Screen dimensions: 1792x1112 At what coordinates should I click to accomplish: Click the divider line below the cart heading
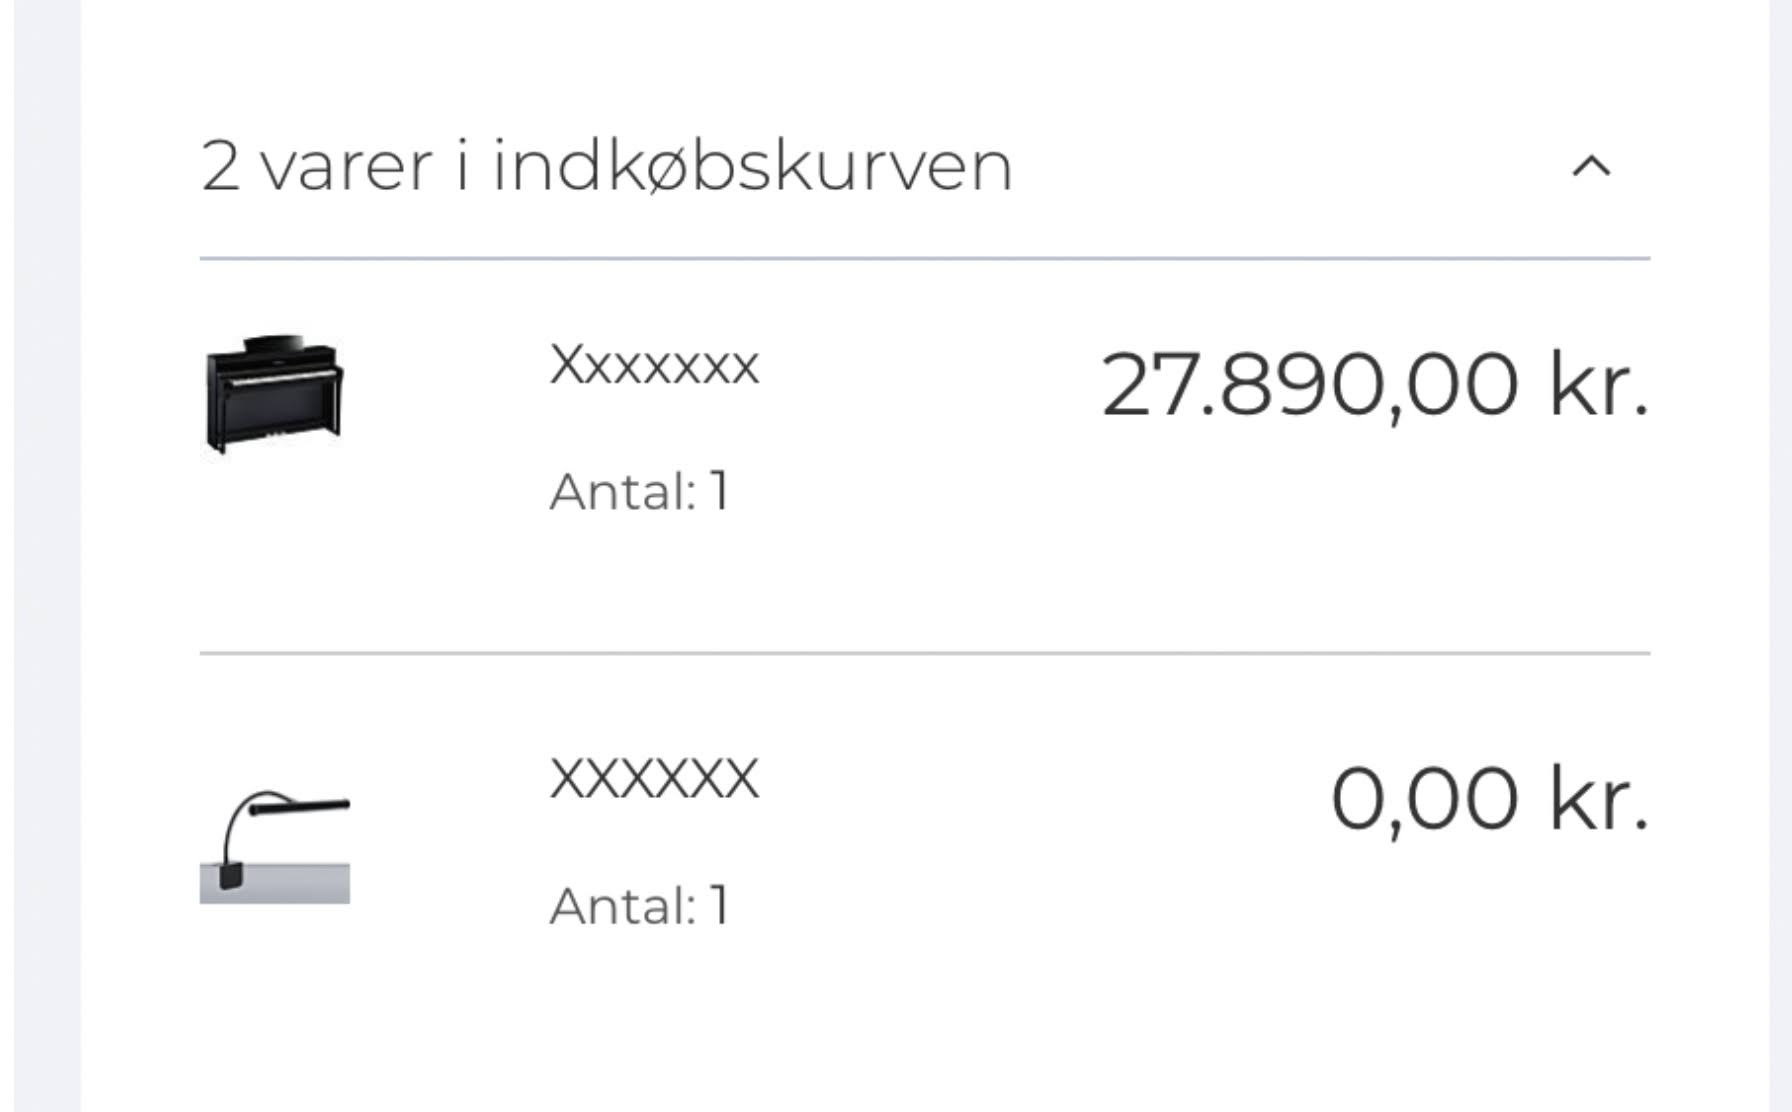(x=925, y=259)
